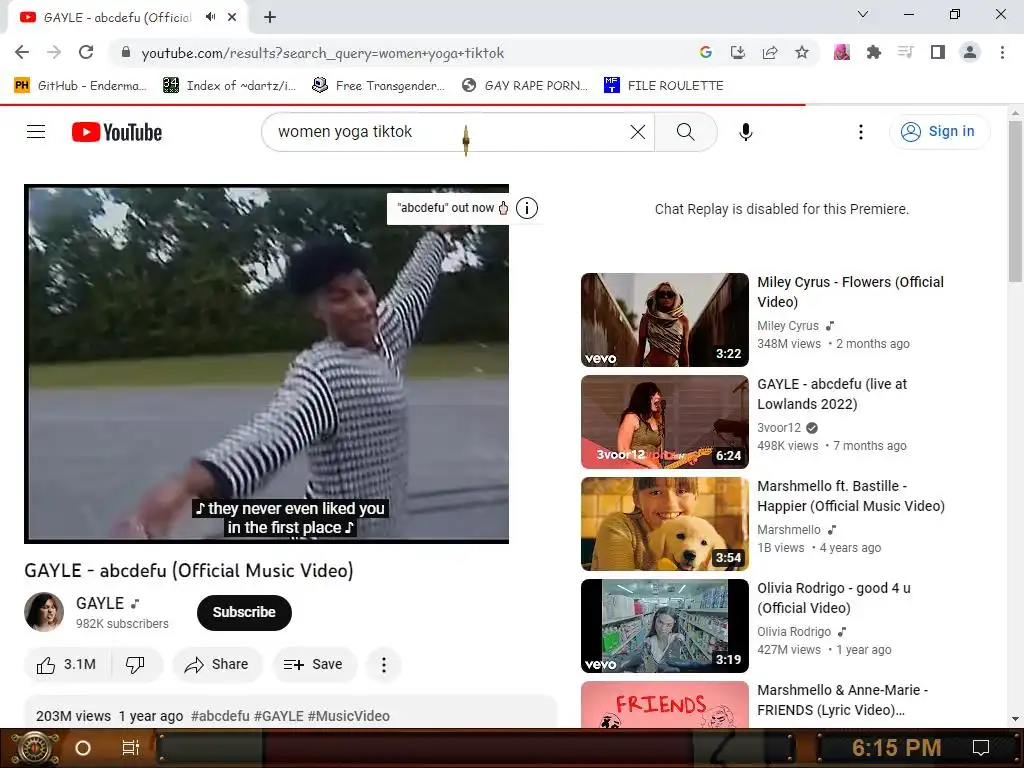
Task: Click title Olivia Rodrigo - good 4 u
Action: pyautogui.click(x=834, y=598)
